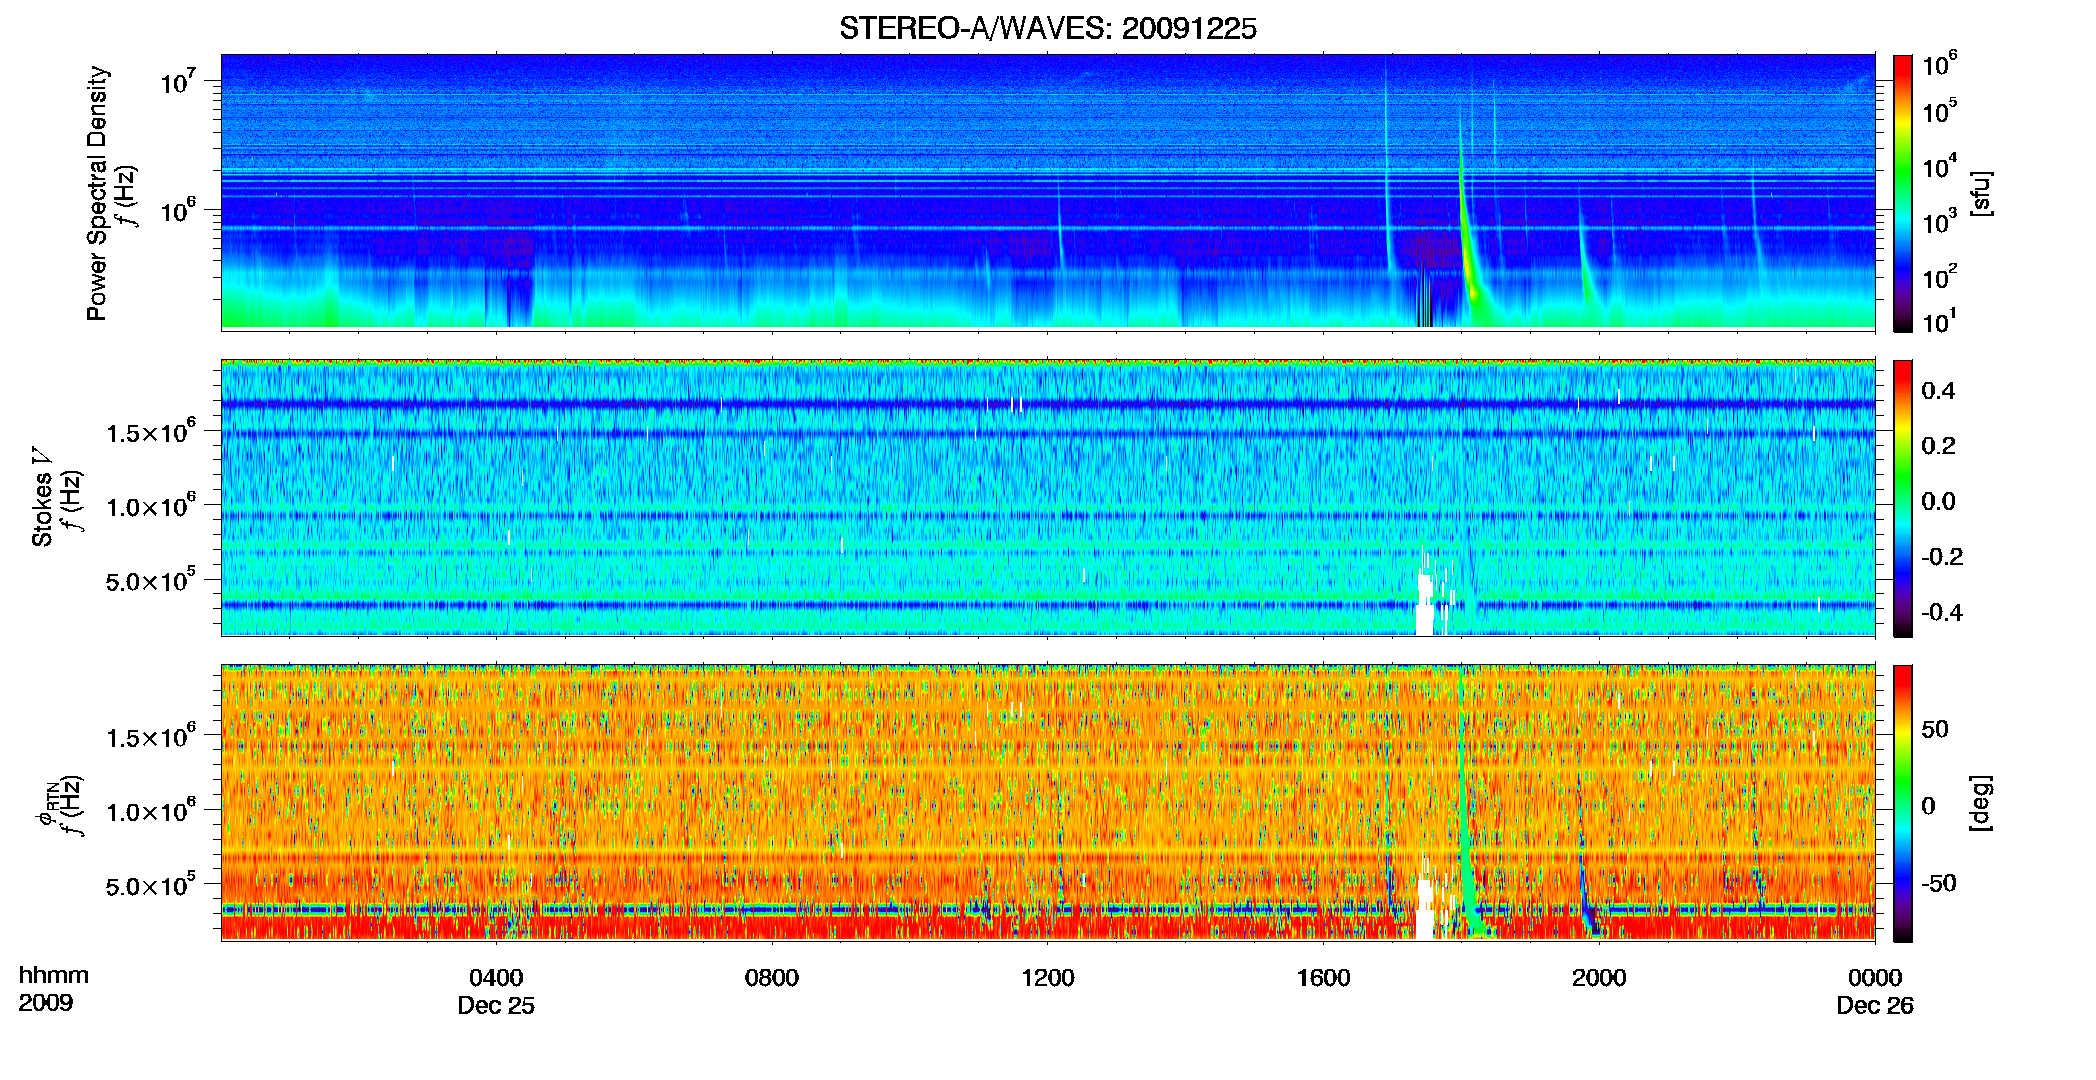The image size is (2096, 1080).
Task: Select the Dec 25 date label
Action: point(496,1006)
